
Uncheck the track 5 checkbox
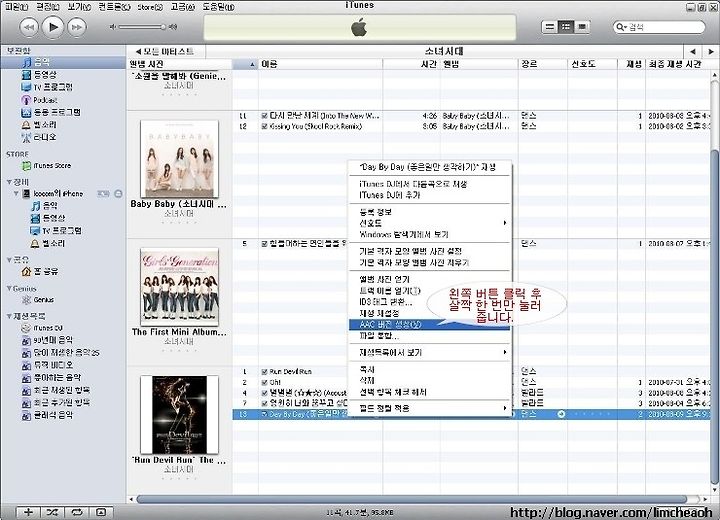point(264,244)
